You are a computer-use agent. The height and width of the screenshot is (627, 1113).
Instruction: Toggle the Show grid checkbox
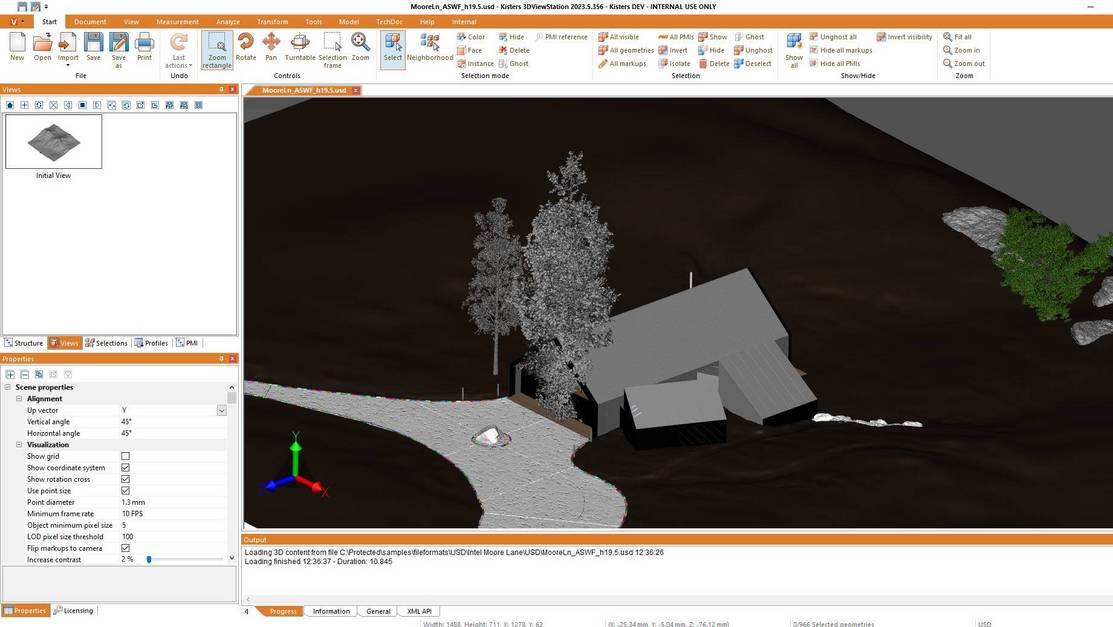(126, 457)
